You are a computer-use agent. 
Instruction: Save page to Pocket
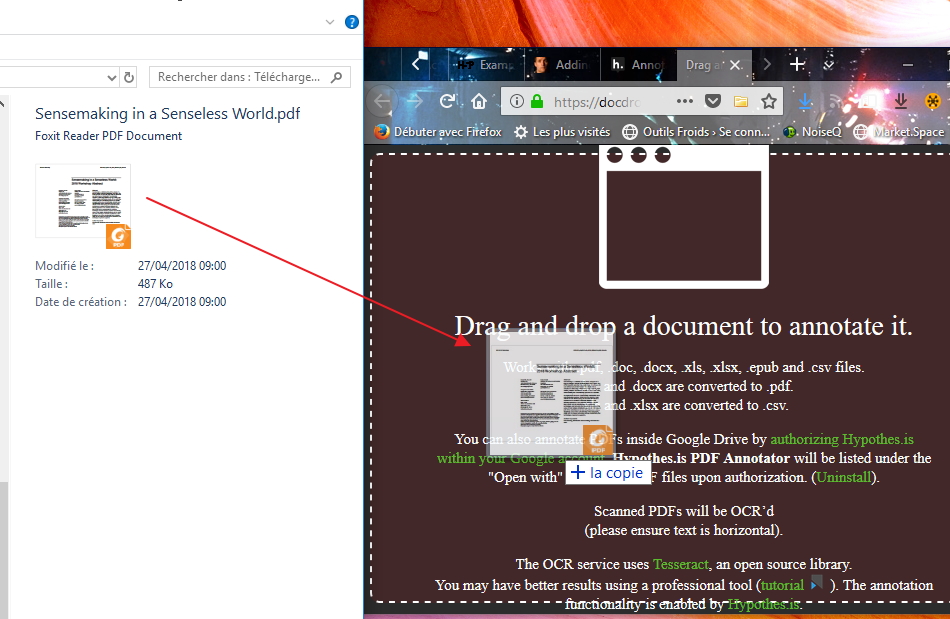[x=712, y=101]
